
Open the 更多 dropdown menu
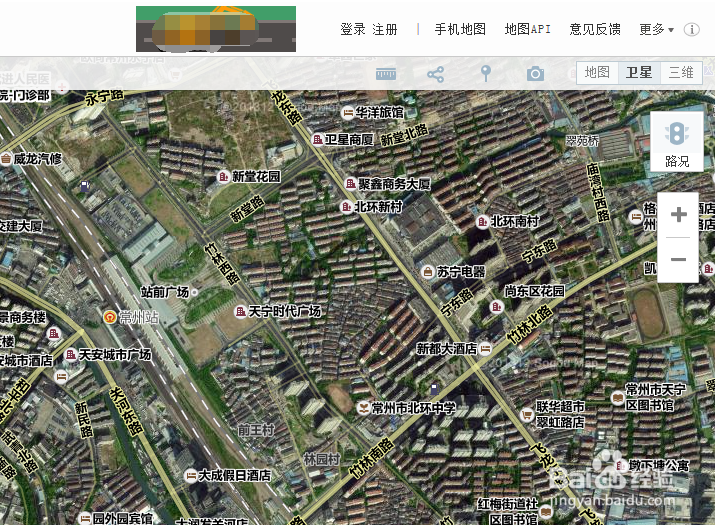(656, 30)
